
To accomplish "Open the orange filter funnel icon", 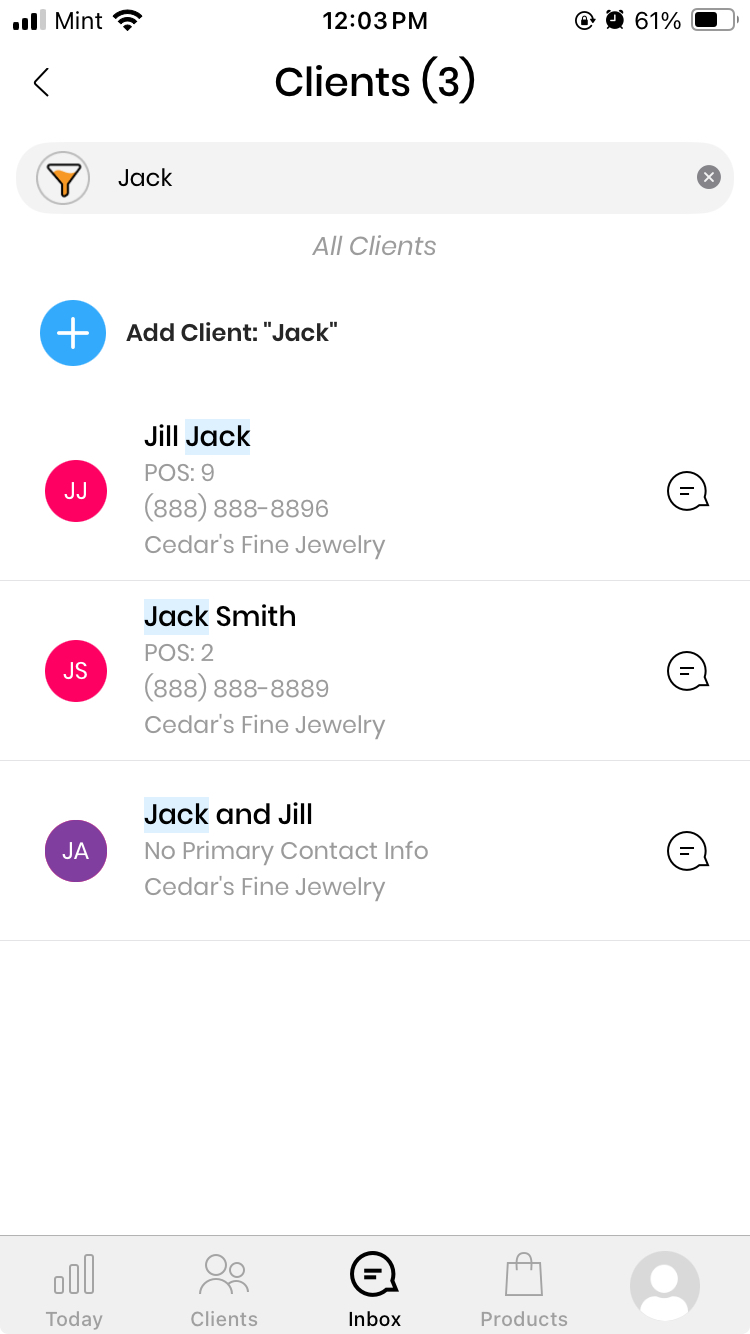I will pyautogui.click(x=63, y=179).
